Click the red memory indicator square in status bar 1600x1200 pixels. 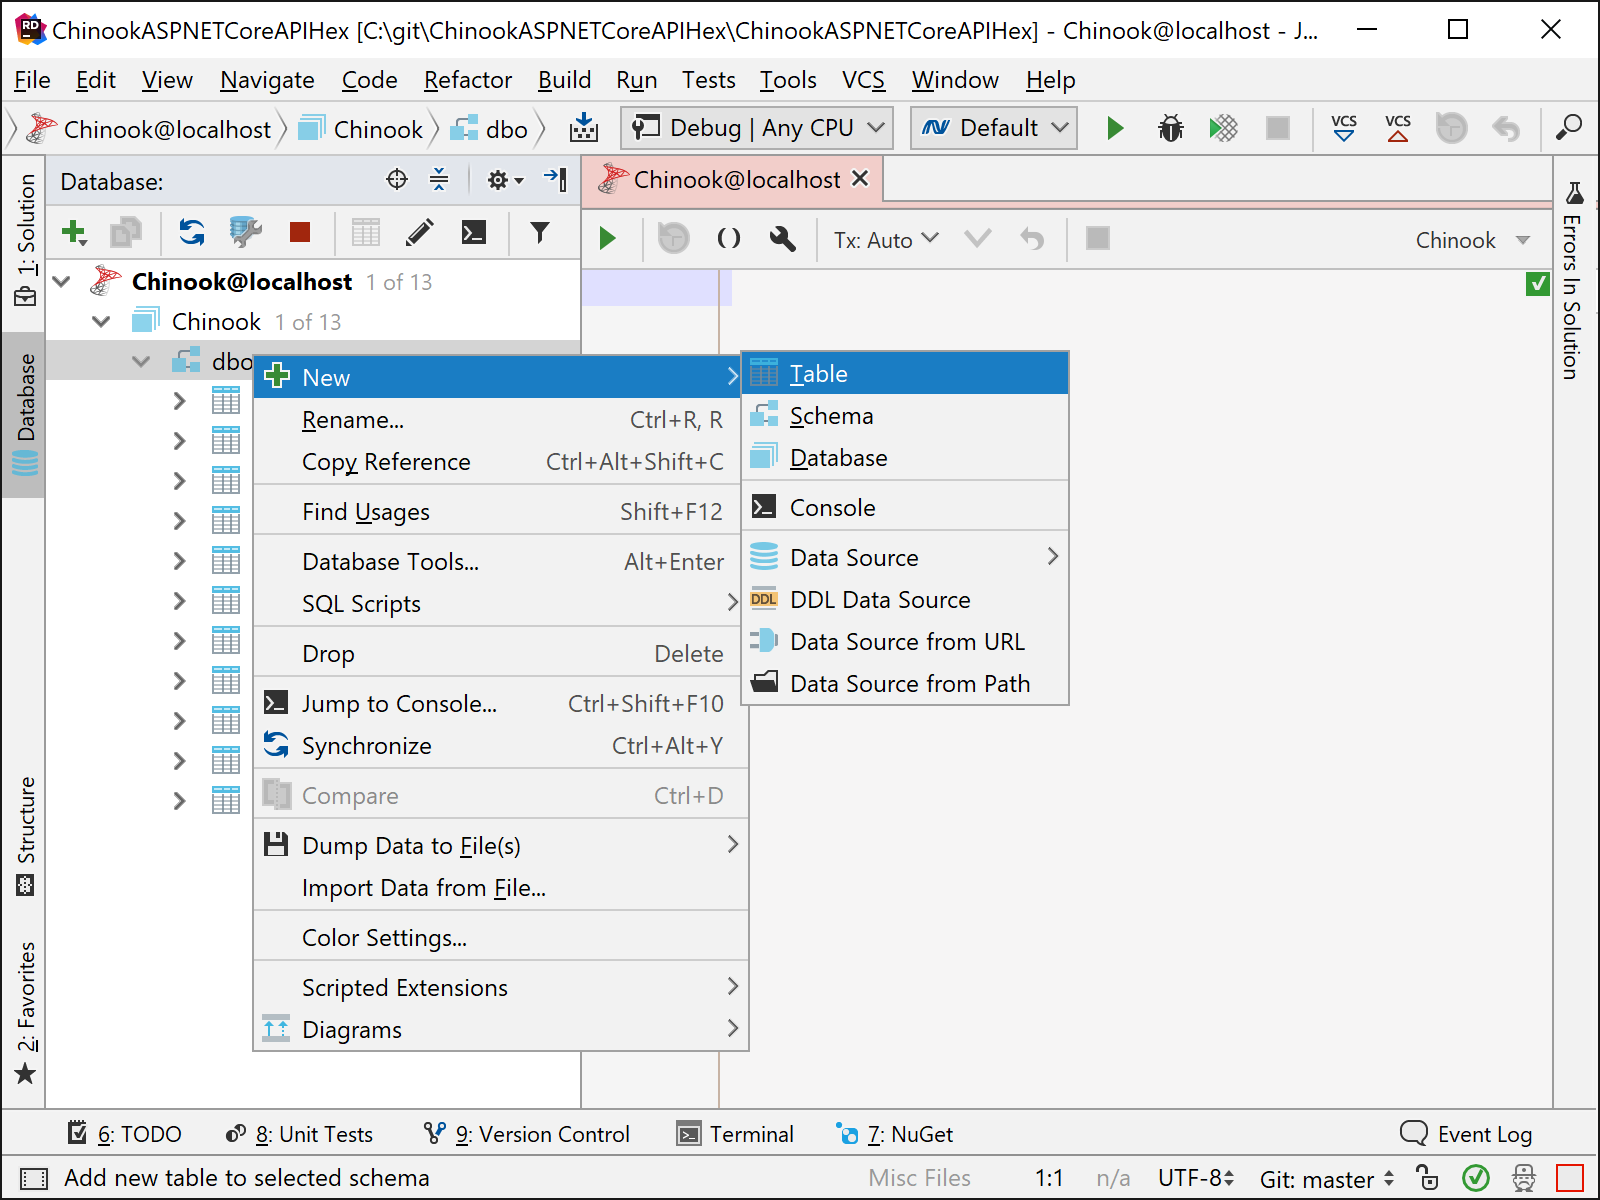(1570, 1178)
